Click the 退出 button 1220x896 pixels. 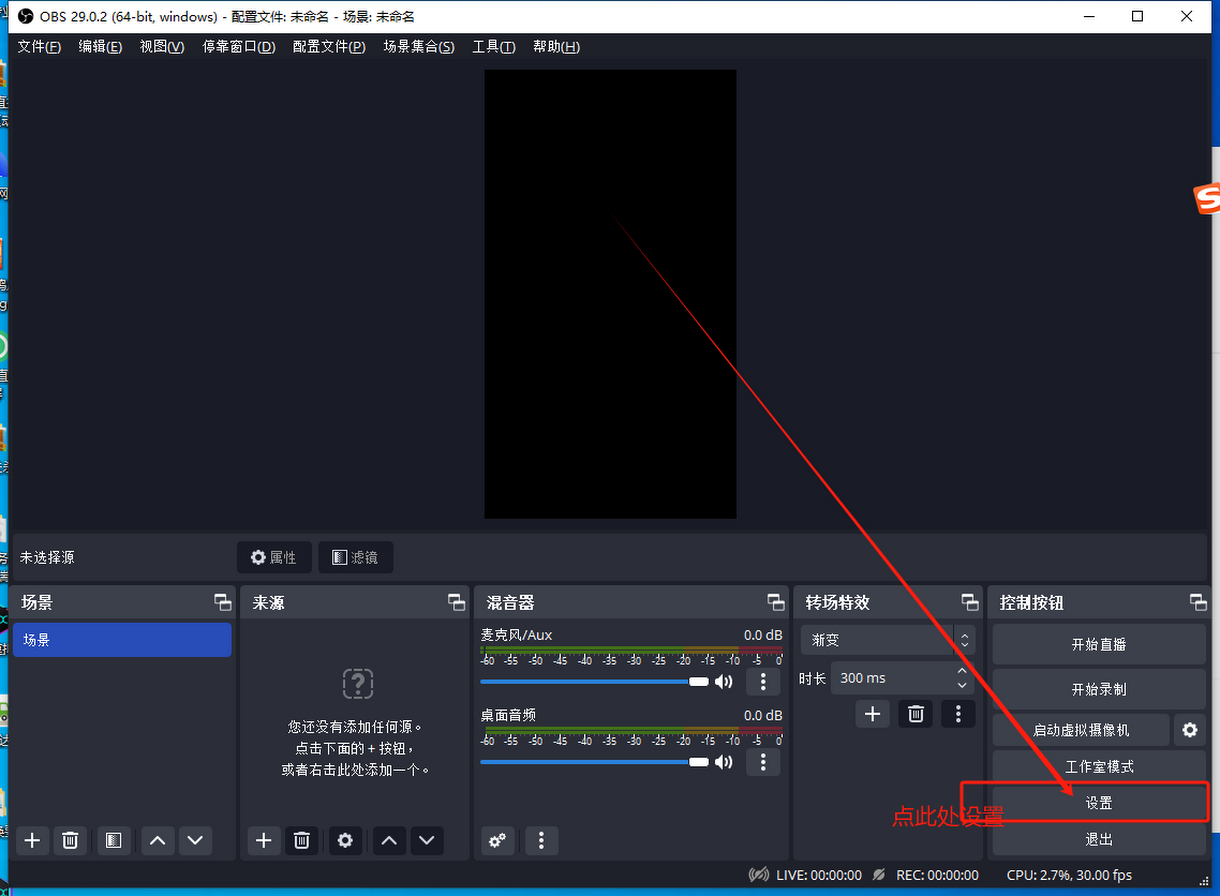point(1099,839)
